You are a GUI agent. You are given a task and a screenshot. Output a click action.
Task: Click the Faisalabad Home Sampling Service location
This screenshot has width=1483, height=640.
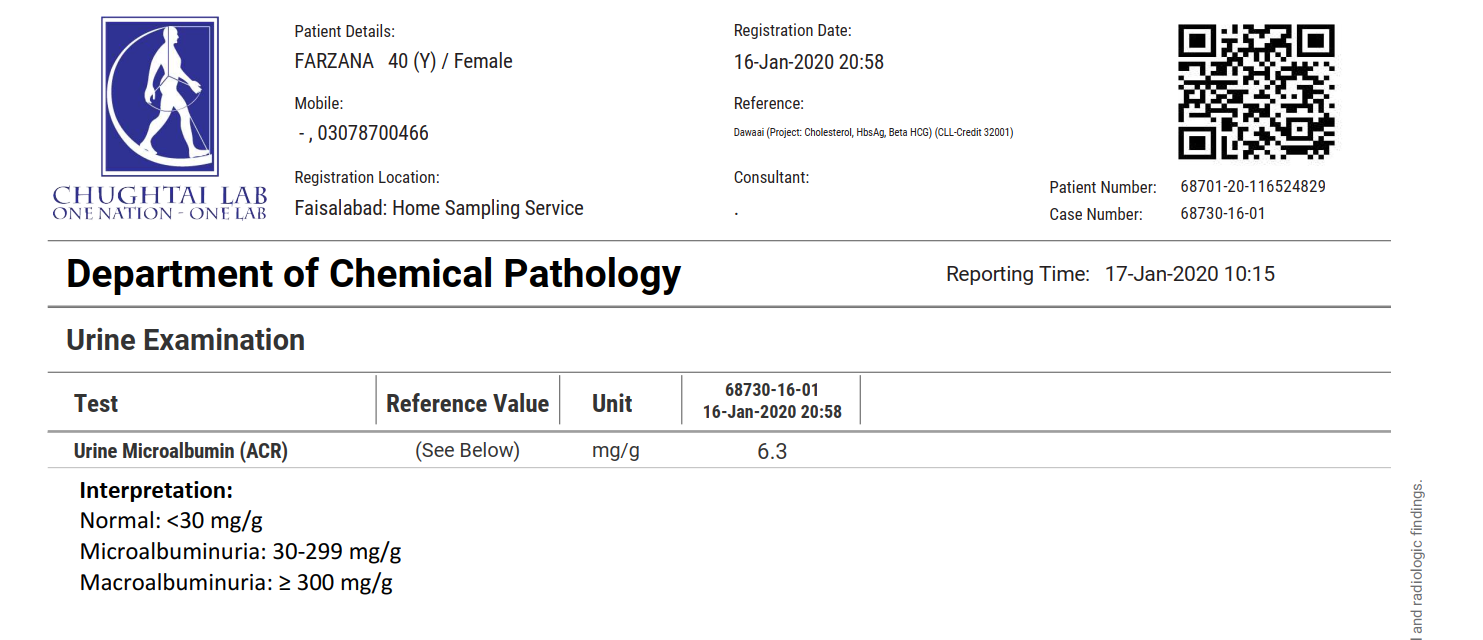tap(439, 209)
